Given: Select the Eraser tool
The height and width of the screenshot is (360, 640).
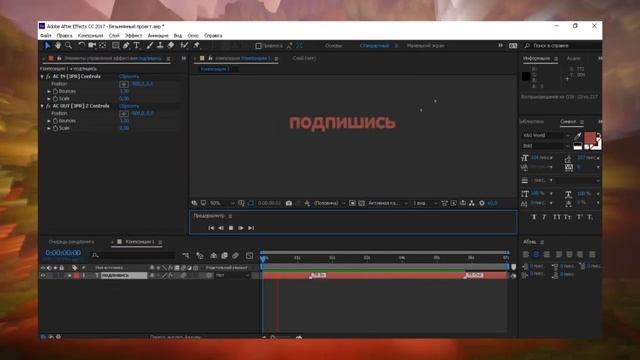Looking at the screenshot, I should (x=171, y=45).
